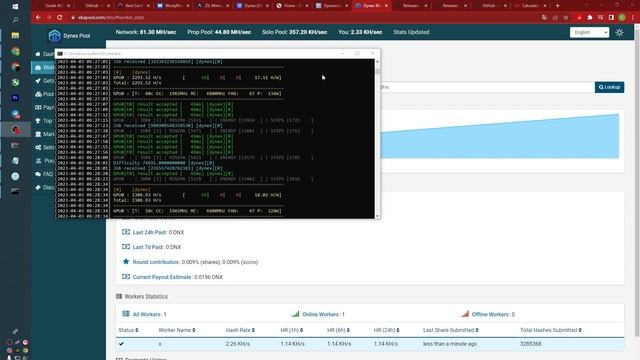The image size is (640, 360).
Task: Sort workers by Last Share Submitted column
Action: [x=451, y=330]
